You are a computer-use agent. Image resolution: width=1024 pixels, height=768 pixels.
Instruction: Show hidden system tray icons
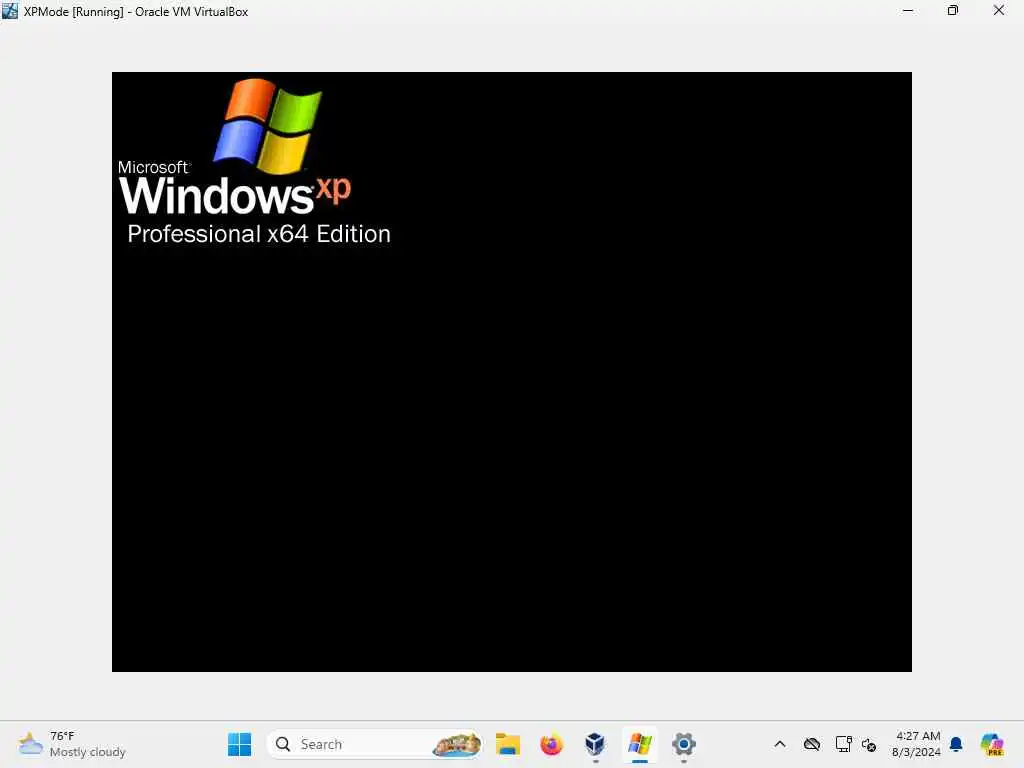tap(780, 744)
